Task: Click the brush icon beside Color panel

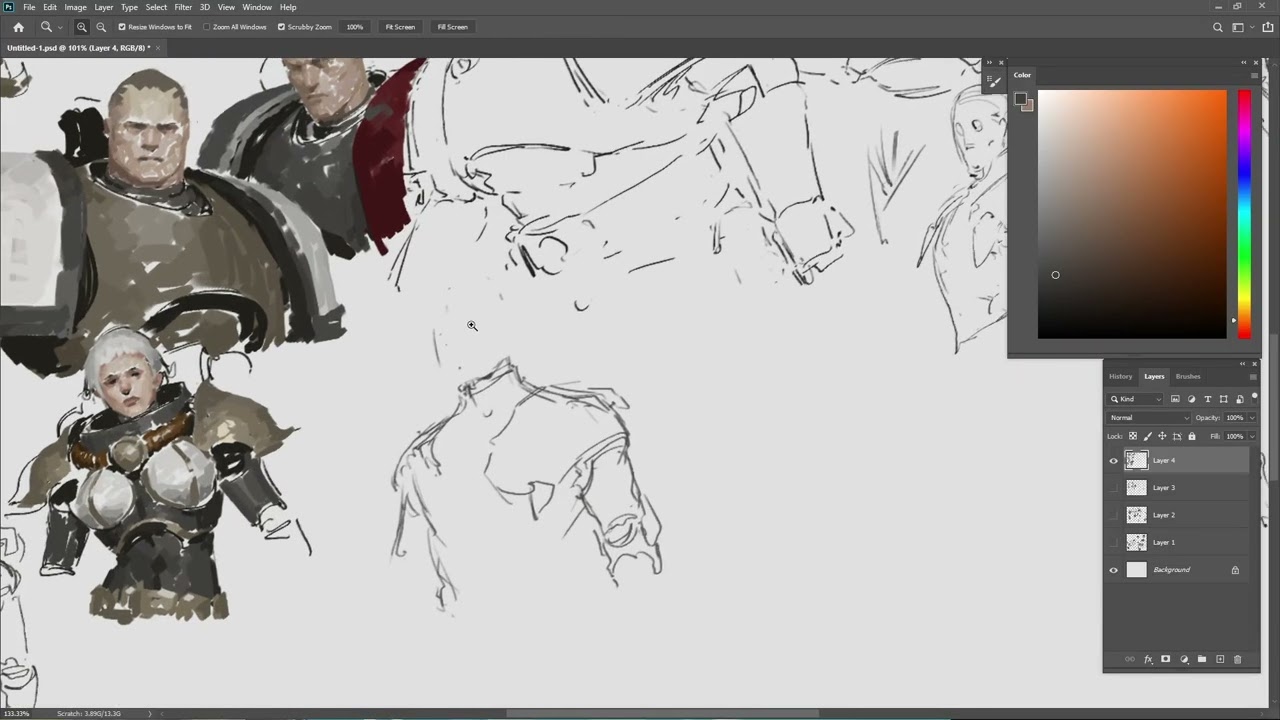Action: pos(994,83)
